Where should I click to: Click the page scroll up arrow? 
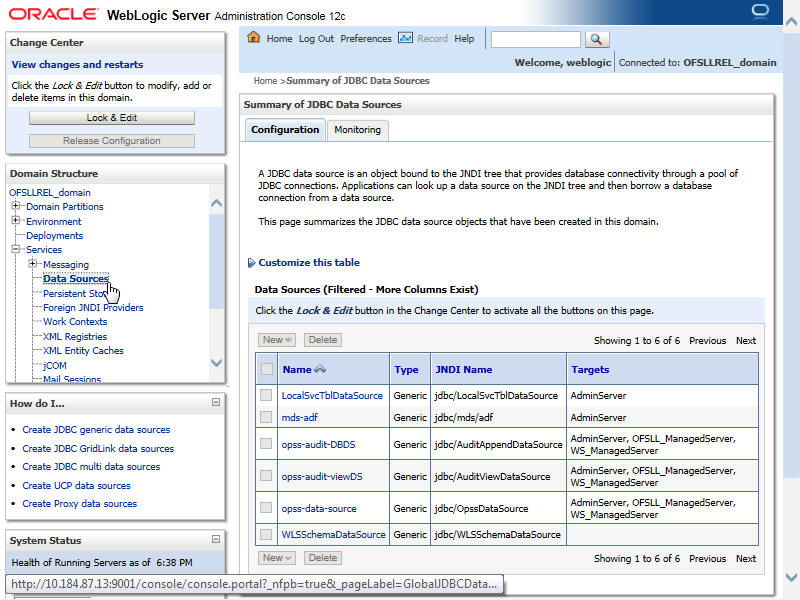coord(791,22)
